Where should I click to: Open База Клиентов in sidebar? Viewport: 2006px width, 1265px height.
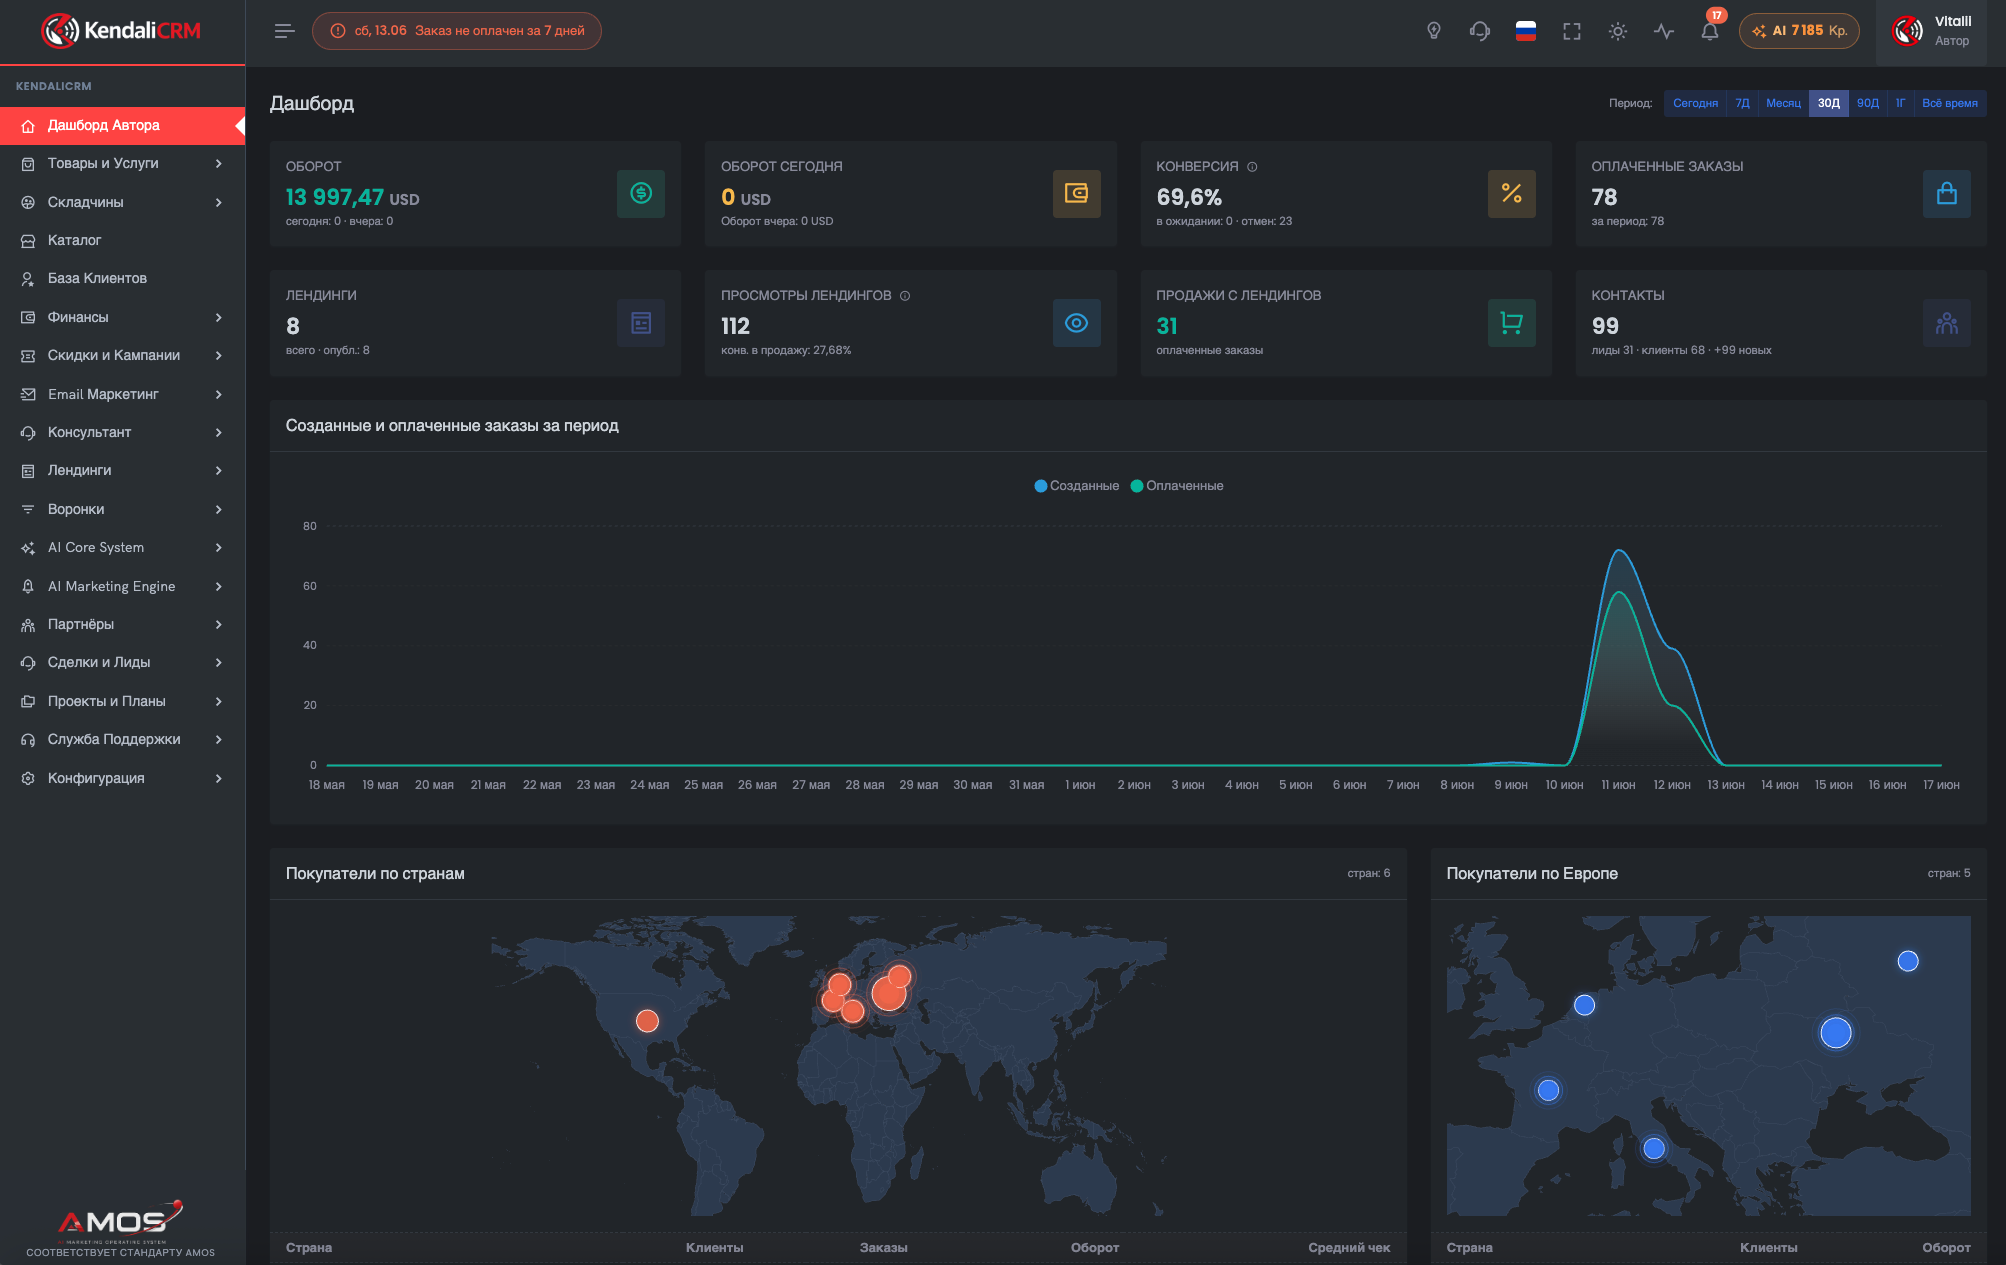click(122, 278)
